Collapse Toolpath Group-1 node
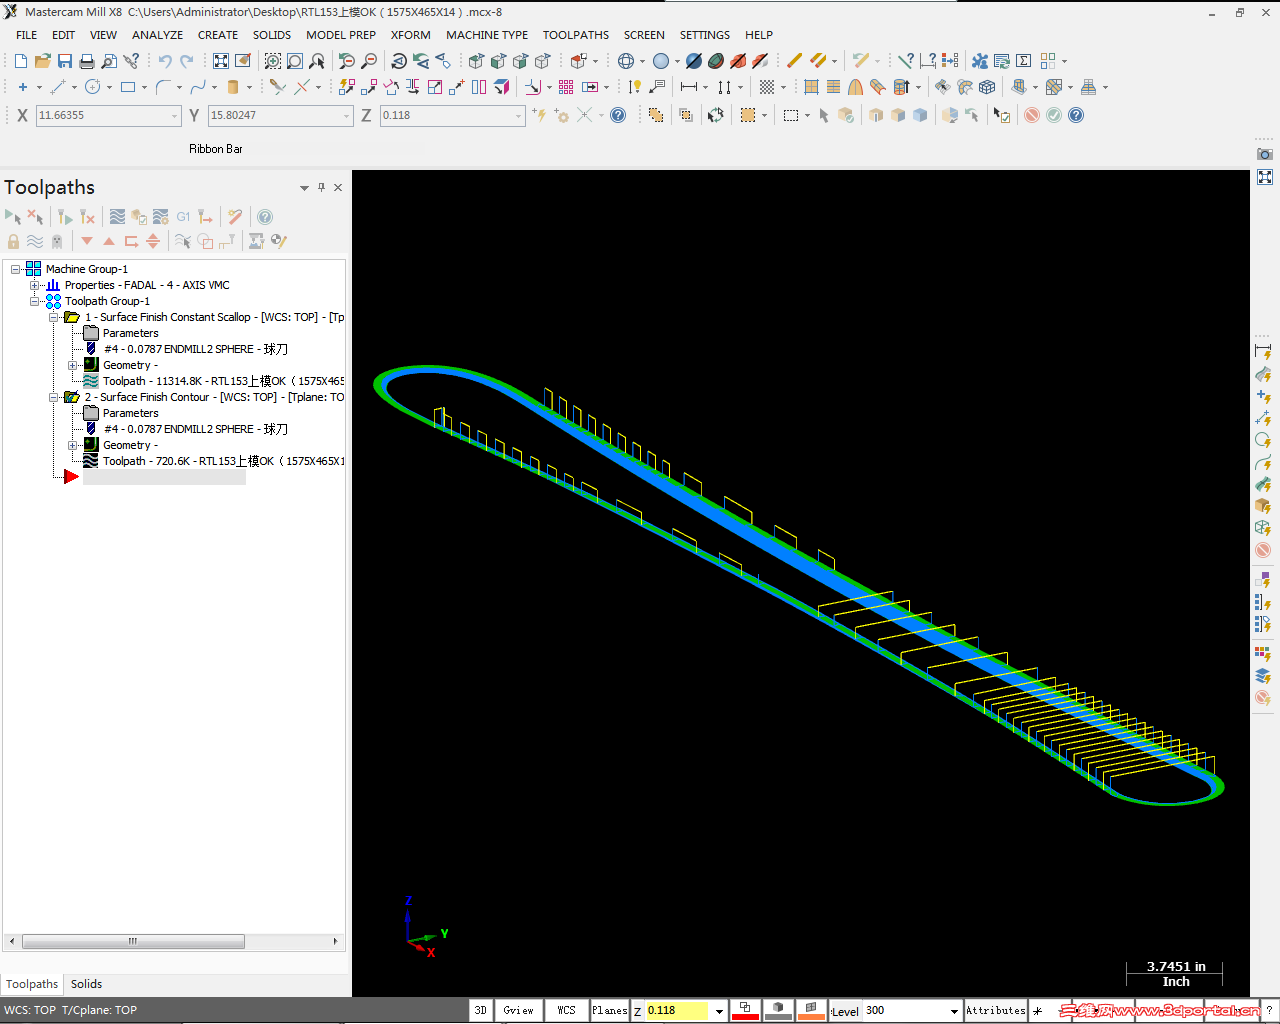The height and width of the screenshot is (1024, 1280). (x=35, y=301)
